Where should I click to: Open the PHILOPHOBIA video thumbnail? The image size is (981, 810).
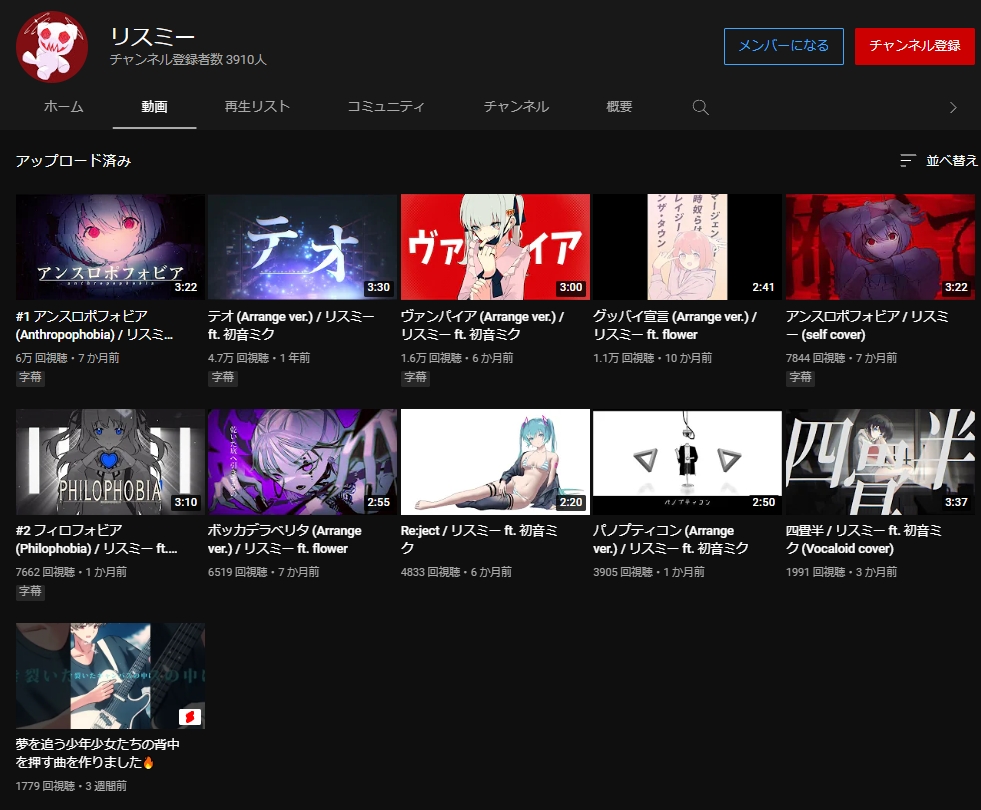pyautogui.click(x=110, y=462)
